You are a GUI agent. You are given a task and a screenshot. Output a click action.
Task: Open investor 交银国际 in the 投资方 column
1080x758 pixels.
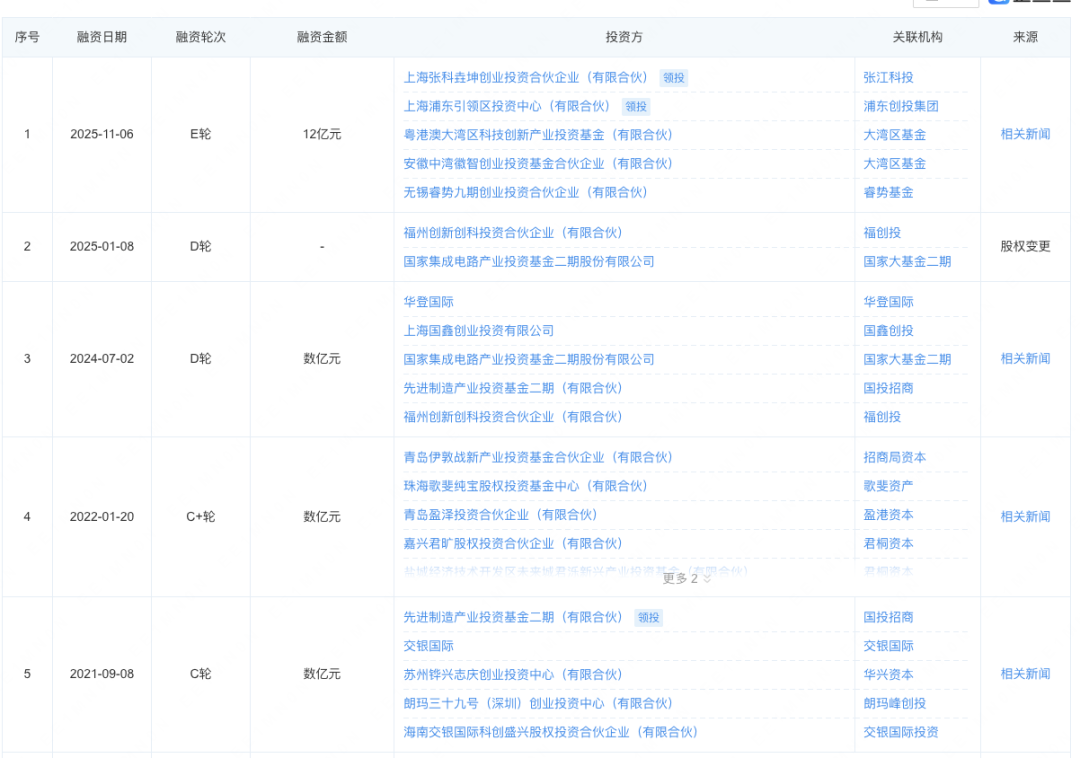(x=428, y=646)
